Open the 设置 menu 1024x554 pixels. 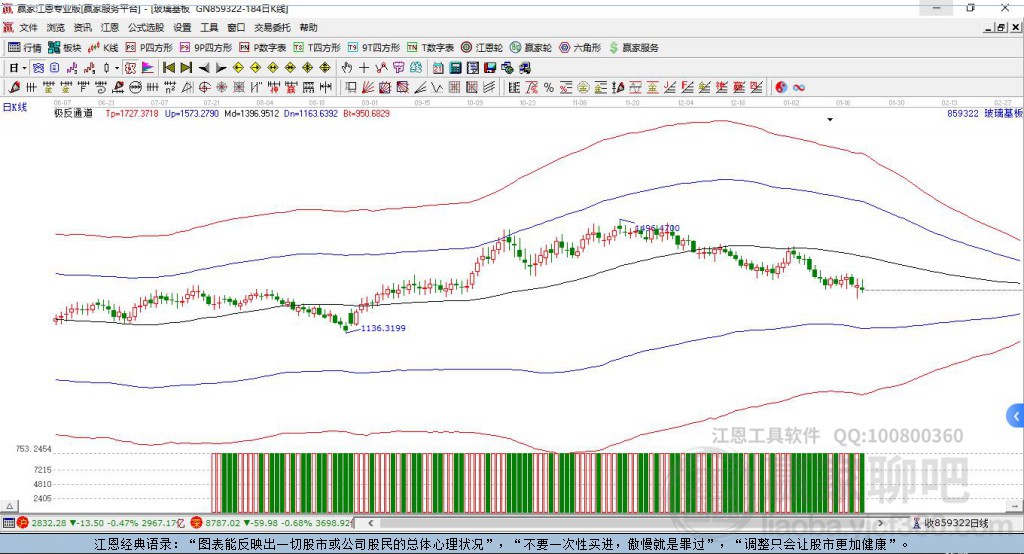pyautogui.click(x=182, y=27)
